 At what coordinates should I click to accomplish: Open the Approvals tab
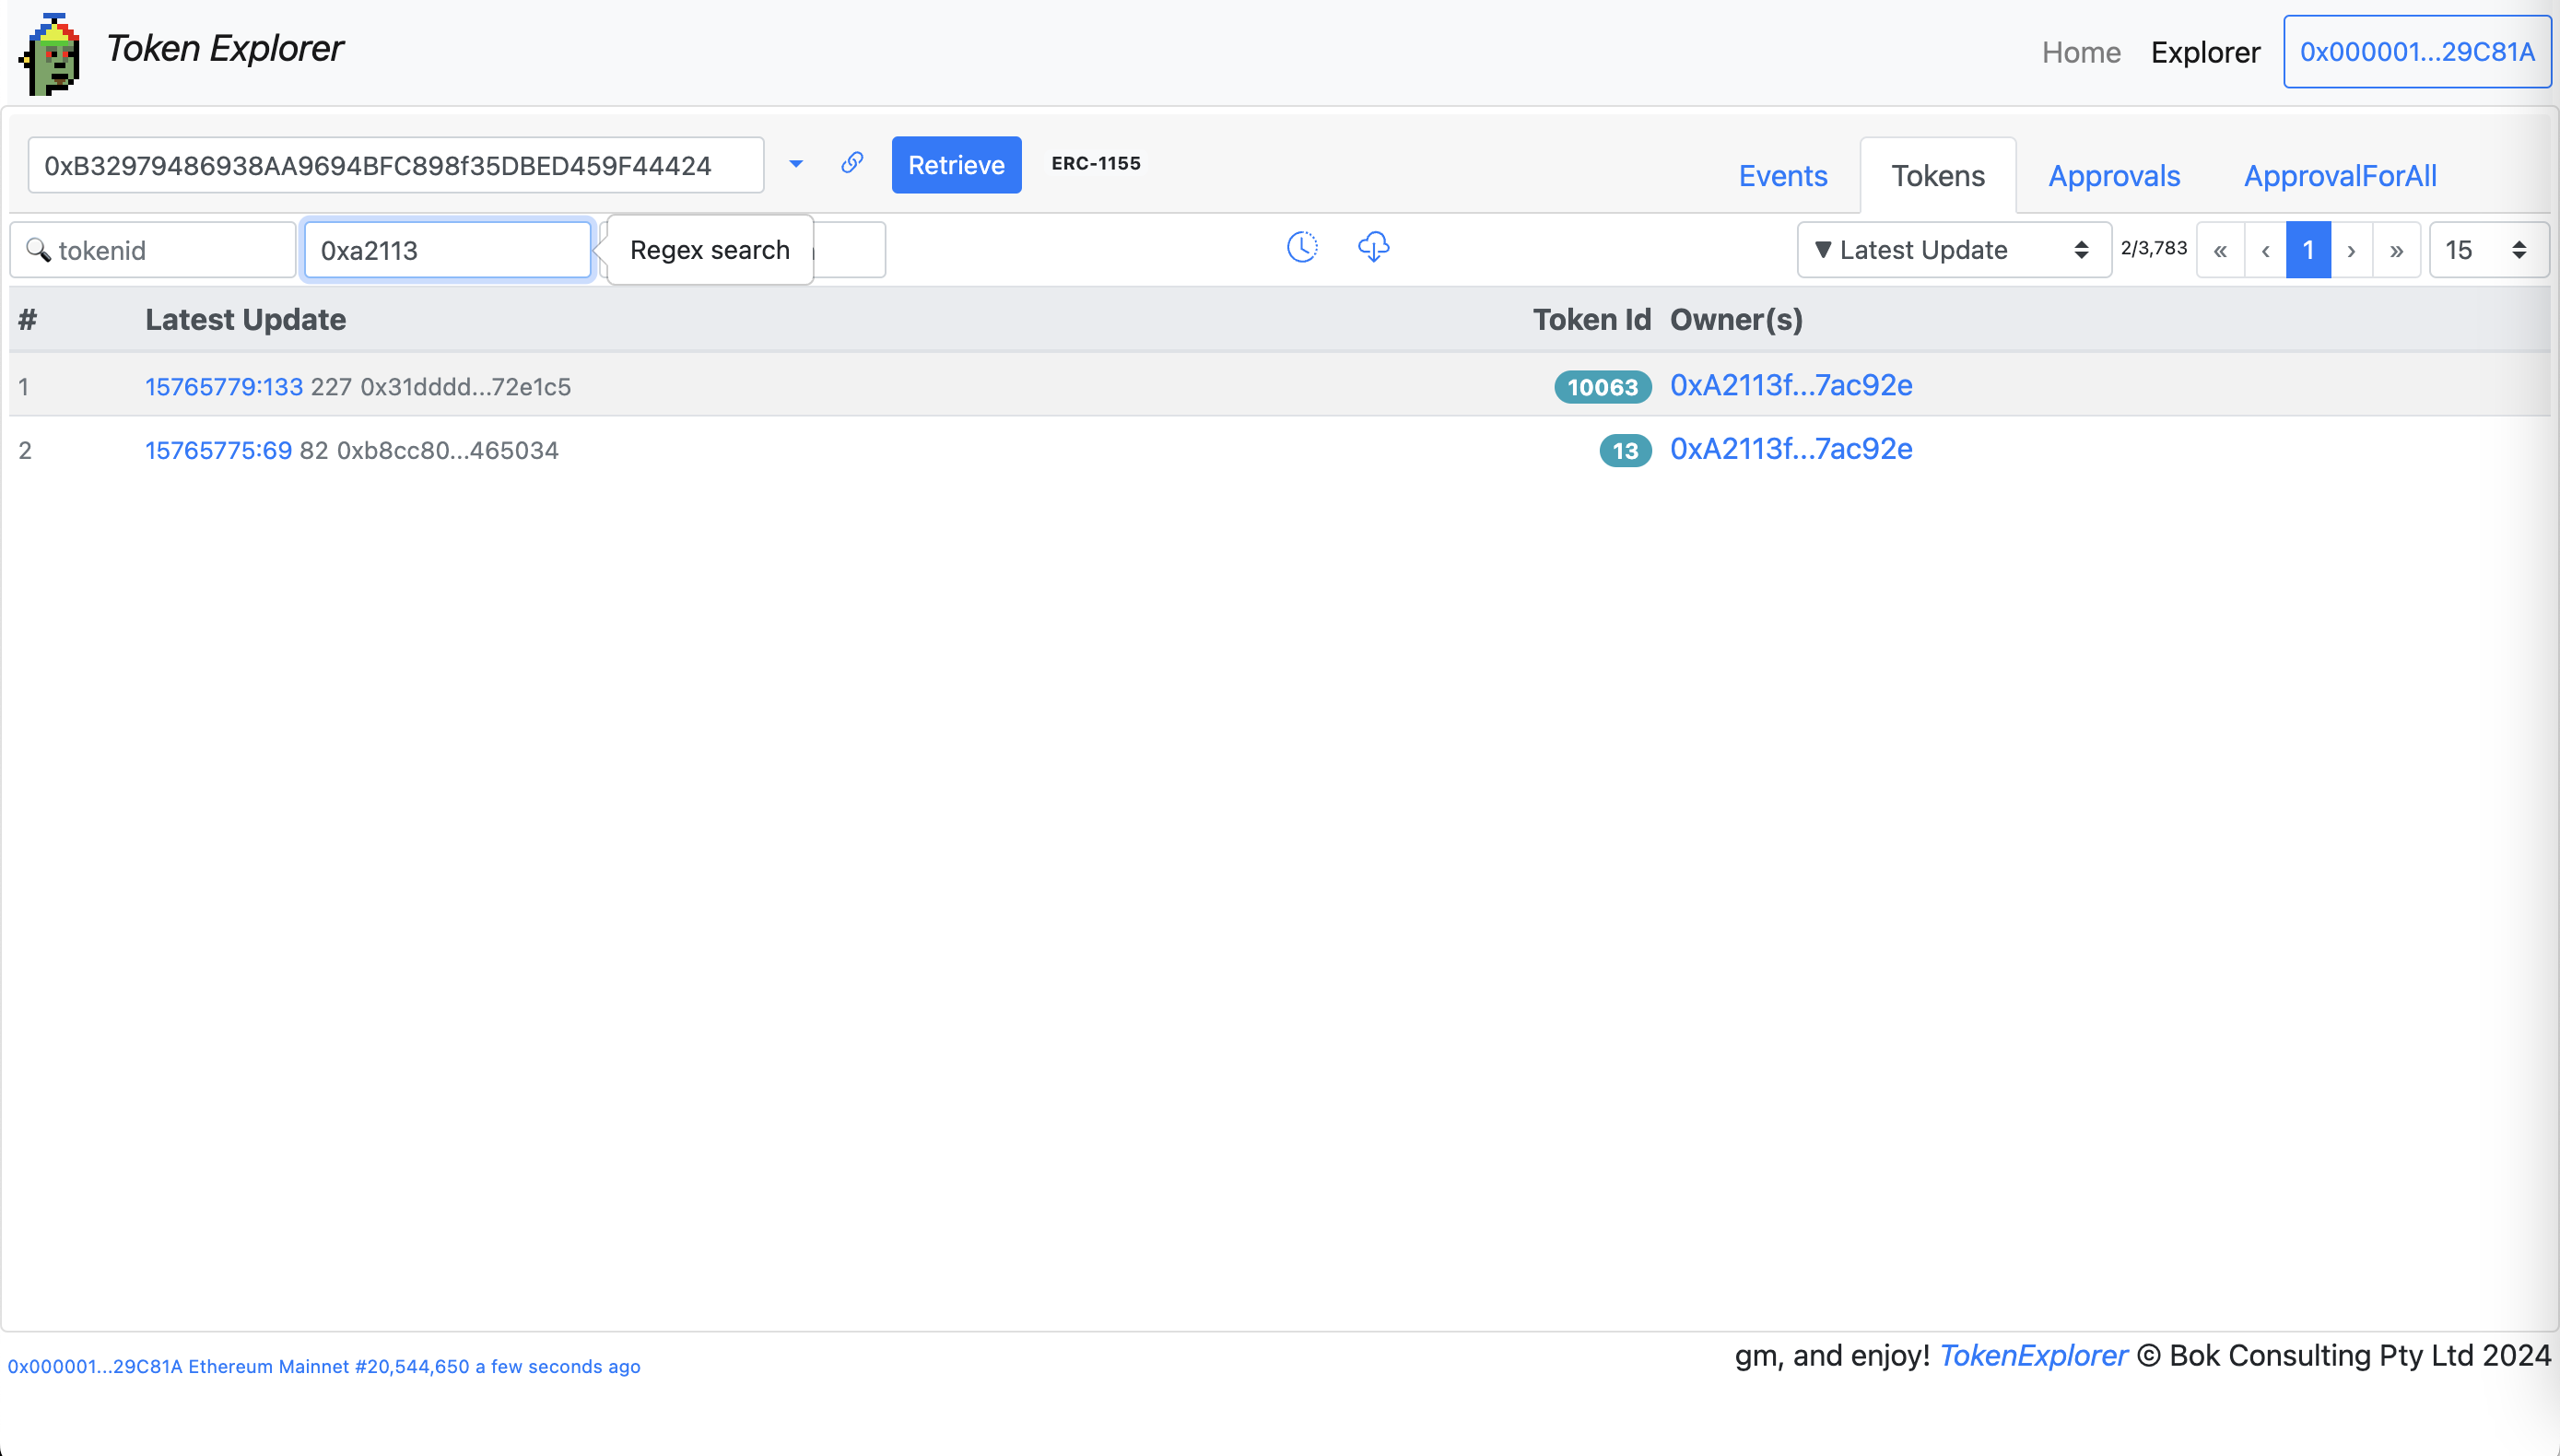click(2114, 176)
